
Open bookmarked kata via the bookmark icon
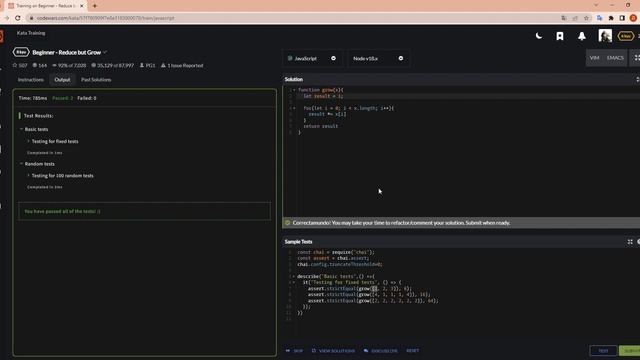click(560, 36)
